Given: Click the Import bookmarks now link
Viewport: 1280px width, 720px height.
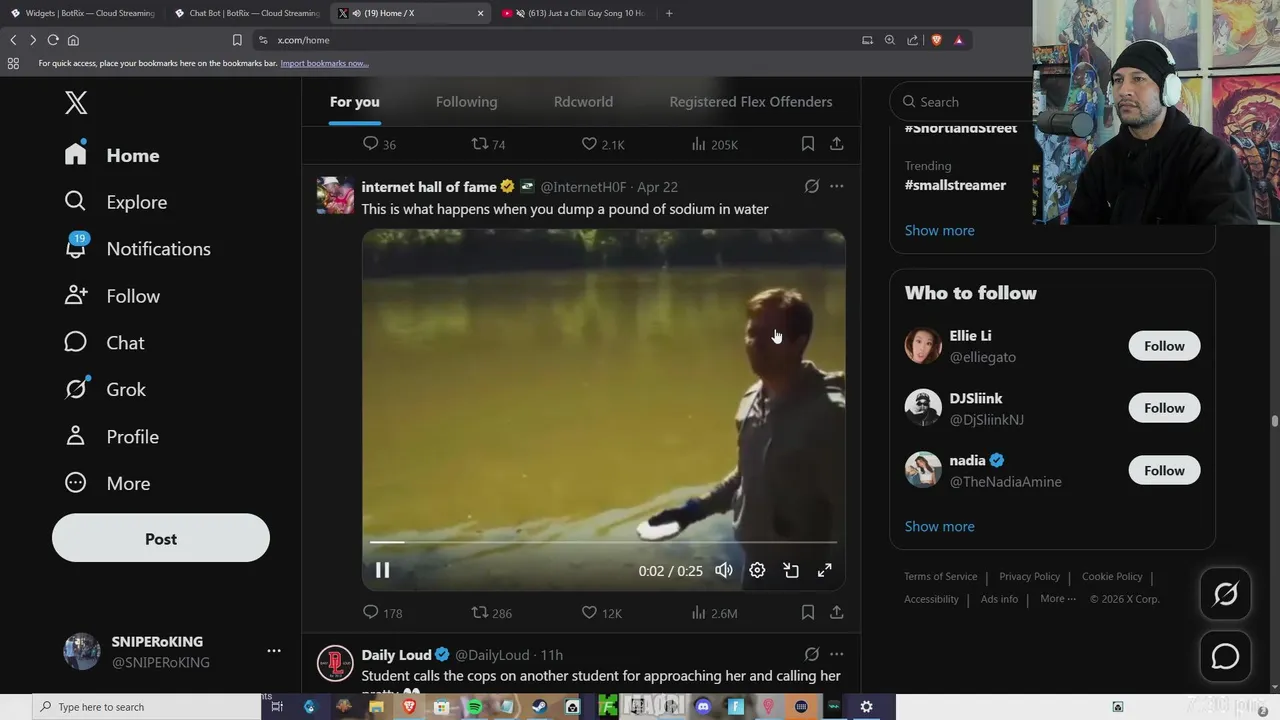Looking at the screenshot, I should click(324, 63).
